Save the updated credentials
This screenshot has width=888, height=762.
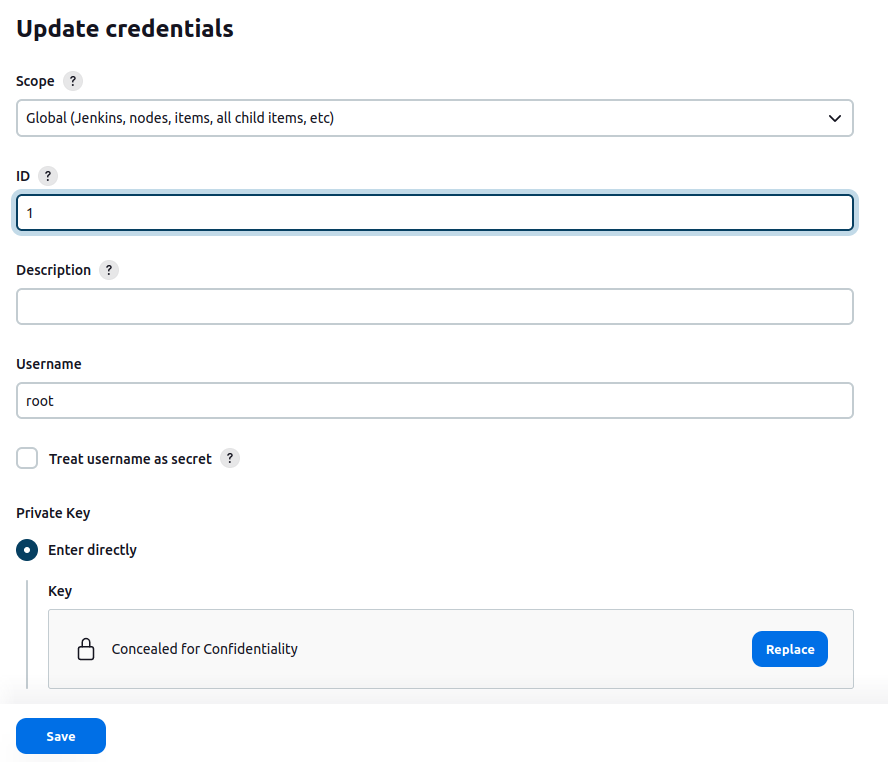click(x=61, y=736)
